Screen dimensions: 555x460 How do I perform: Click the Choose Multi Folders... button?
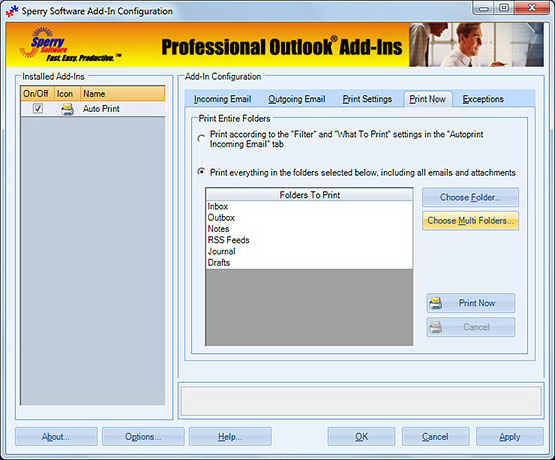point(470,221)
